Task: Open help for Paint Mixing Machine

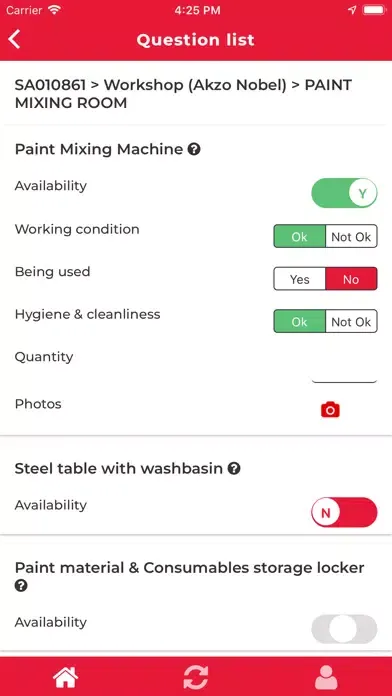Action: [194, 150]
